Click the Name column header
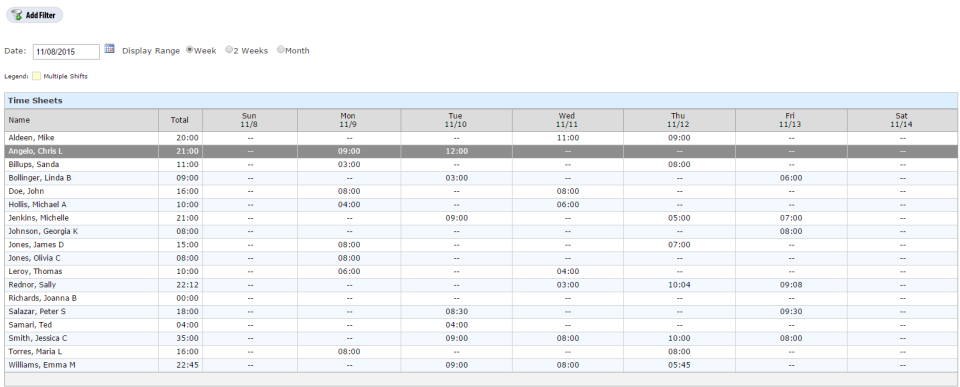 pyautogui.click(x=81, y=121)
